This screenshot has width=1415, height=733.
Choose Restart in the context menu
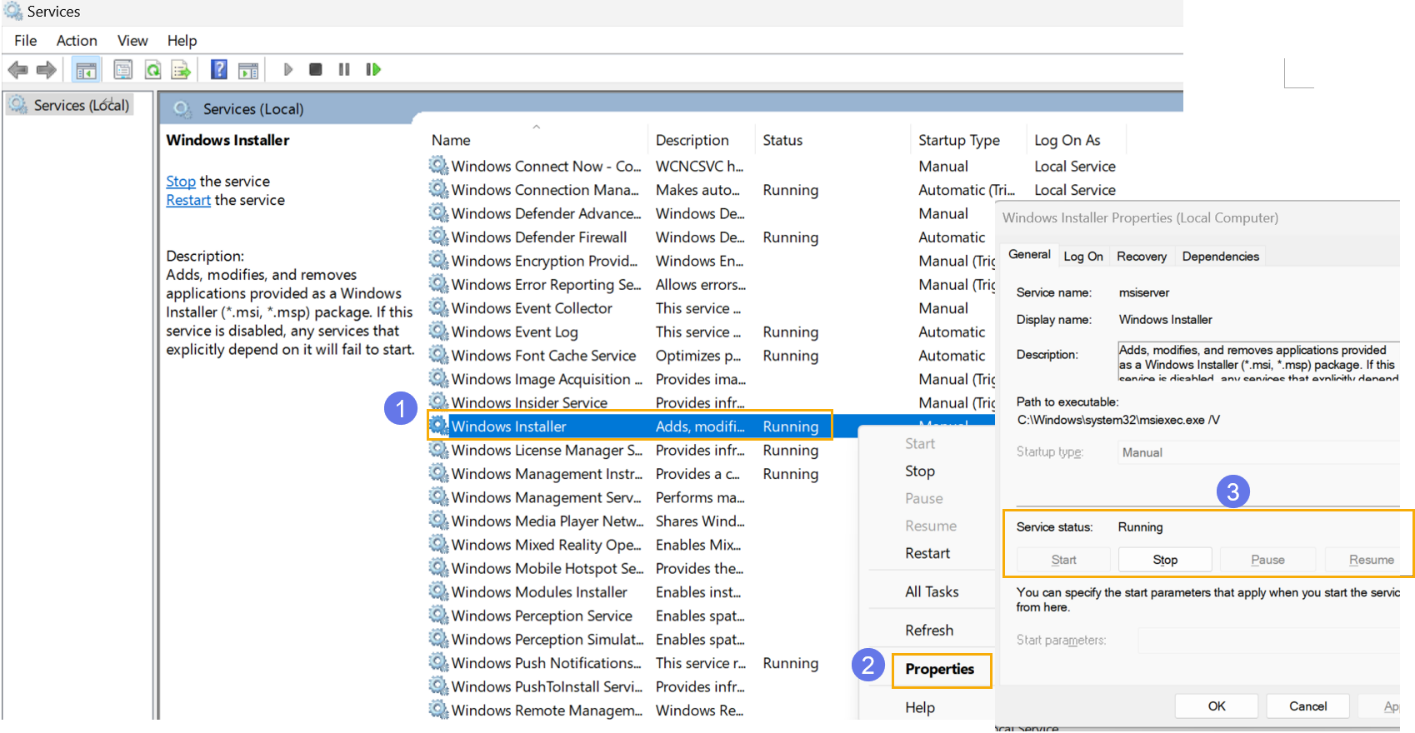click(x=928, y=553)
